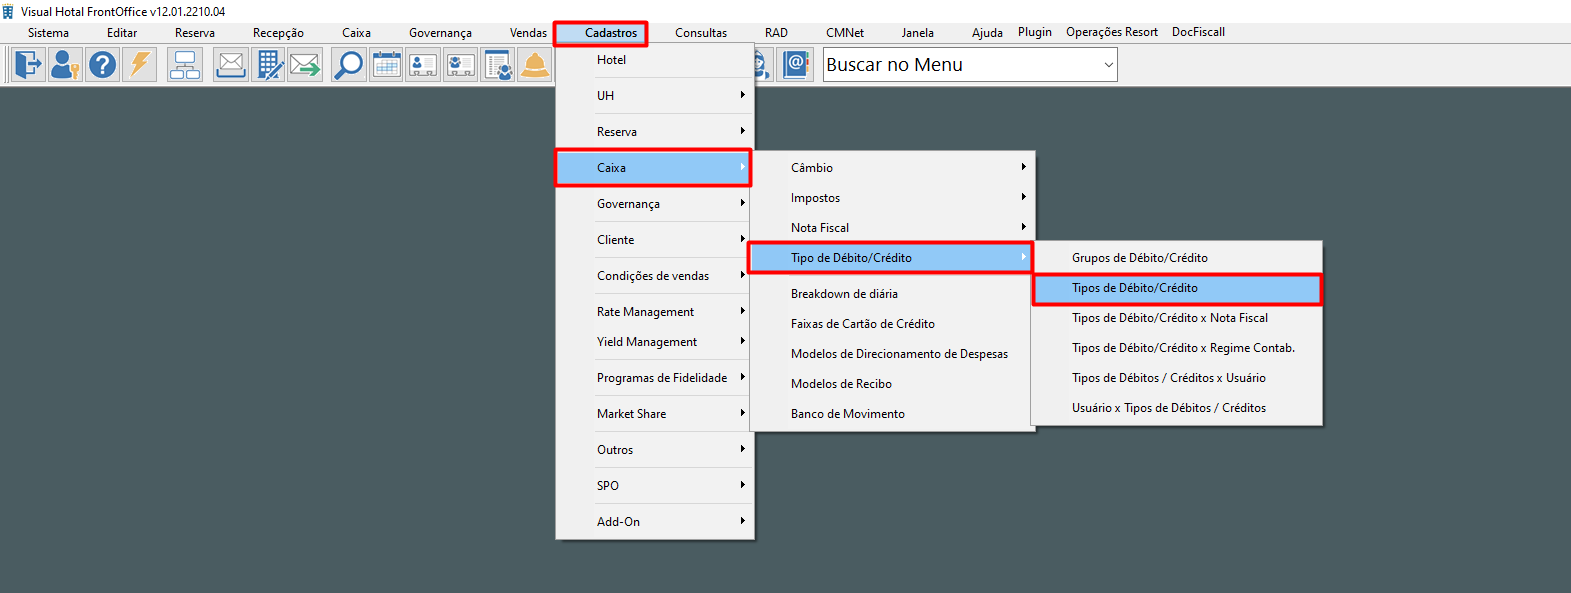Viewport: 1571px width, 593px height.
Task: Expand the Cliente submenu
Action: pos(655,240)
